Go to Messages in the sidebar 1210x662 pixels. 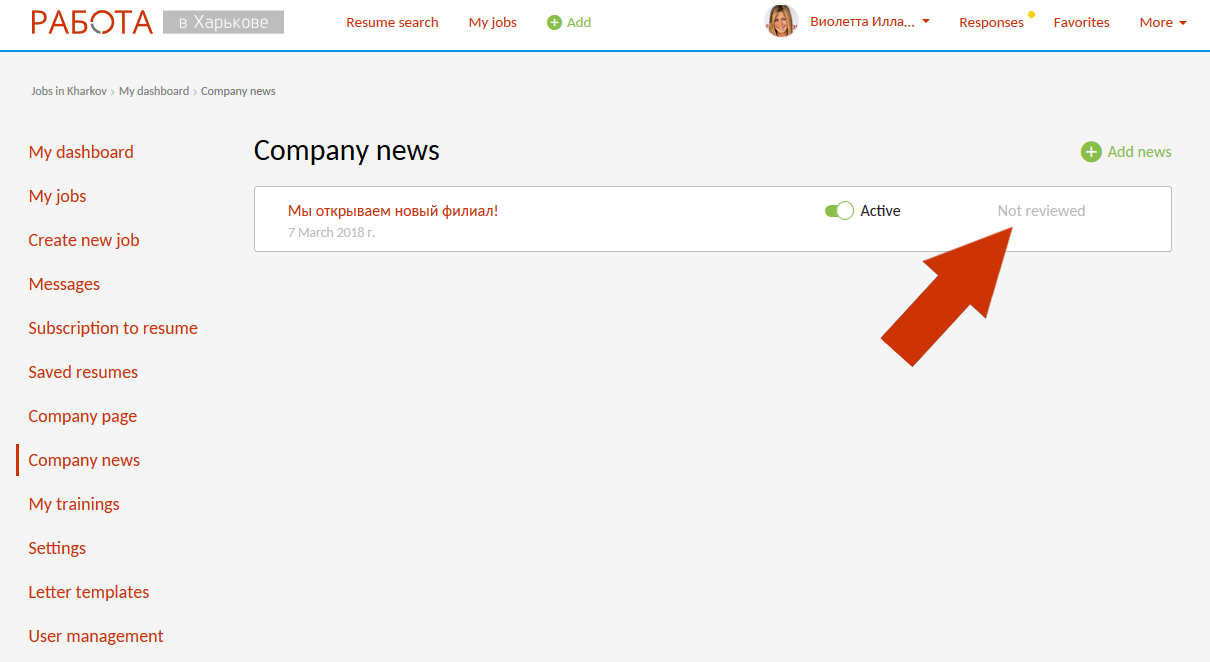[x=64, y=284]
